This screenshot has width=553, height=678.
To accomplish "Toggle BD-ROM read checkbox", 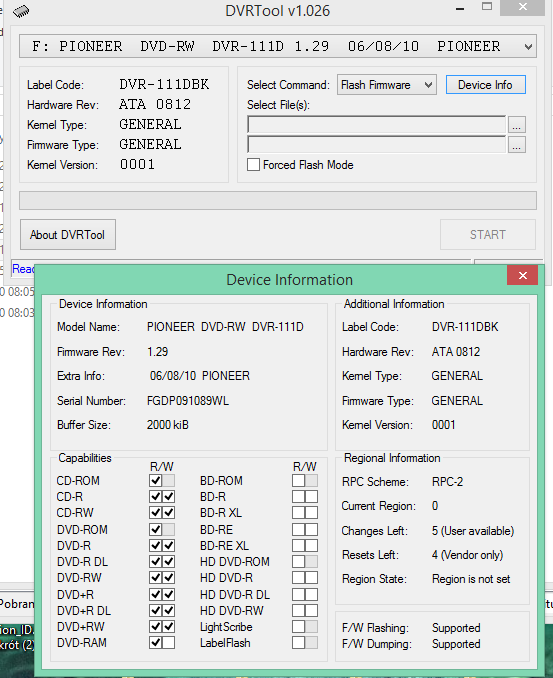I will [x=298, y=480].
